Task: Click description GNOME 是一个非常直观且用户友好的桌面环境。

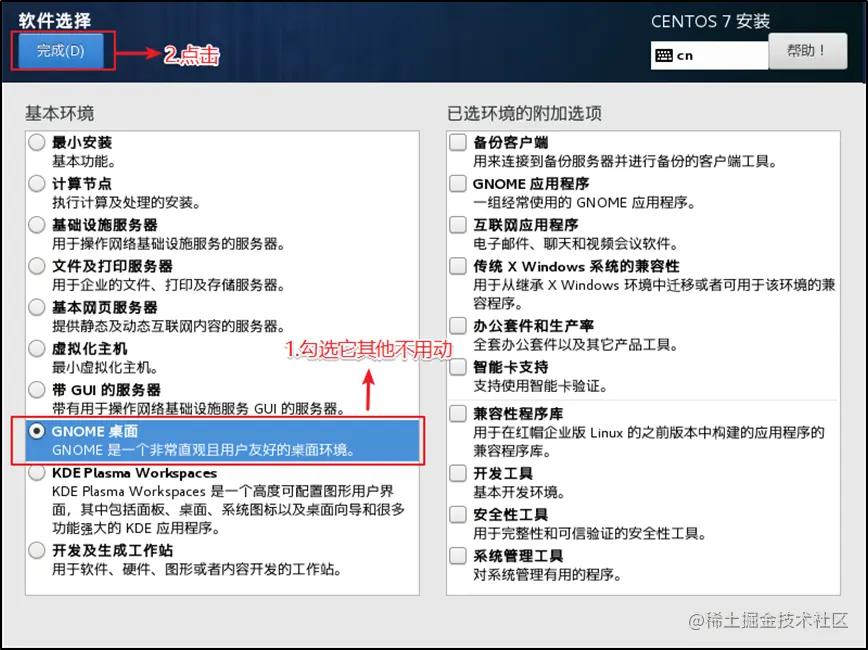Action: point(204,450)
